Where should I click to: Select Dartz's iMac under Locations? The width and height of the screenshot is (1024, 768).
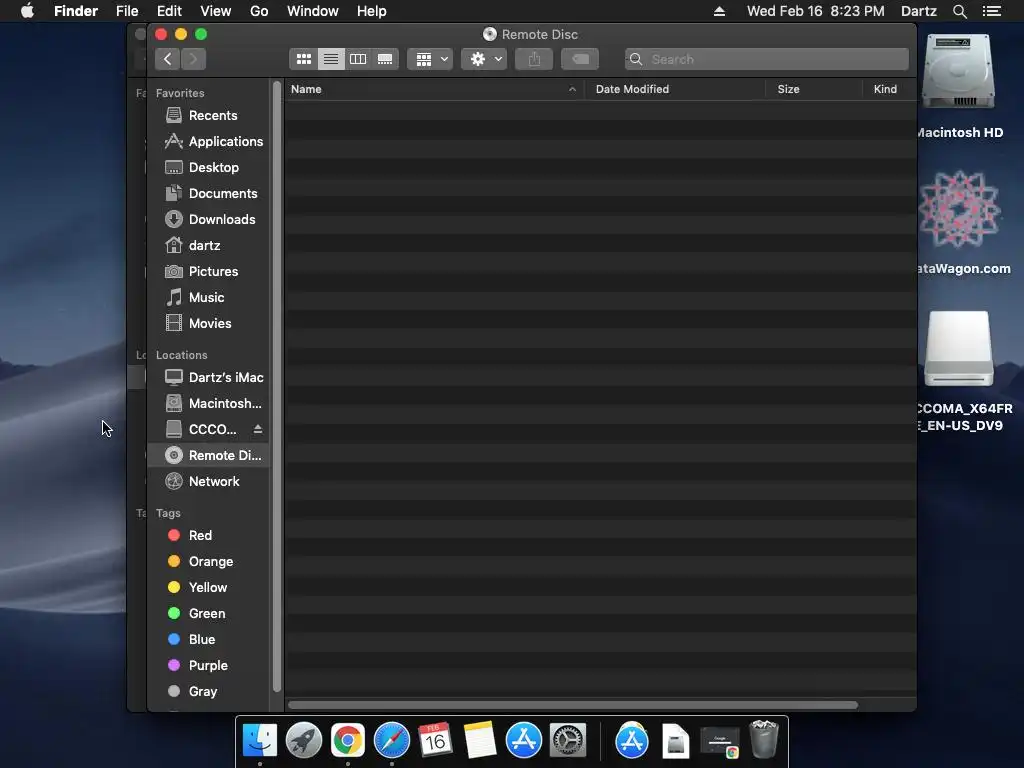[x=209, y=377]
